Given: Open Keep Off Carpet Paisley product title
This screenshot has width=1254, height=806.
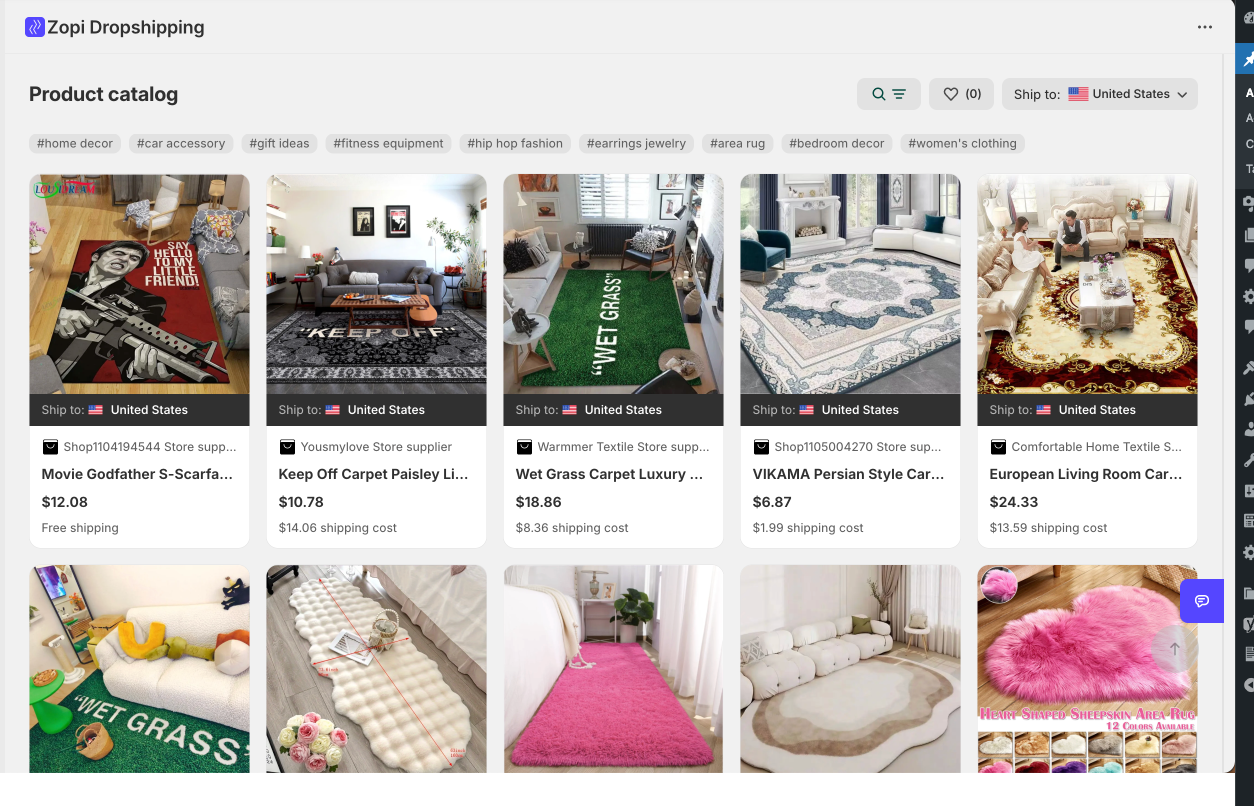Looking at the screenshot, I should click(x=373, y=474).
